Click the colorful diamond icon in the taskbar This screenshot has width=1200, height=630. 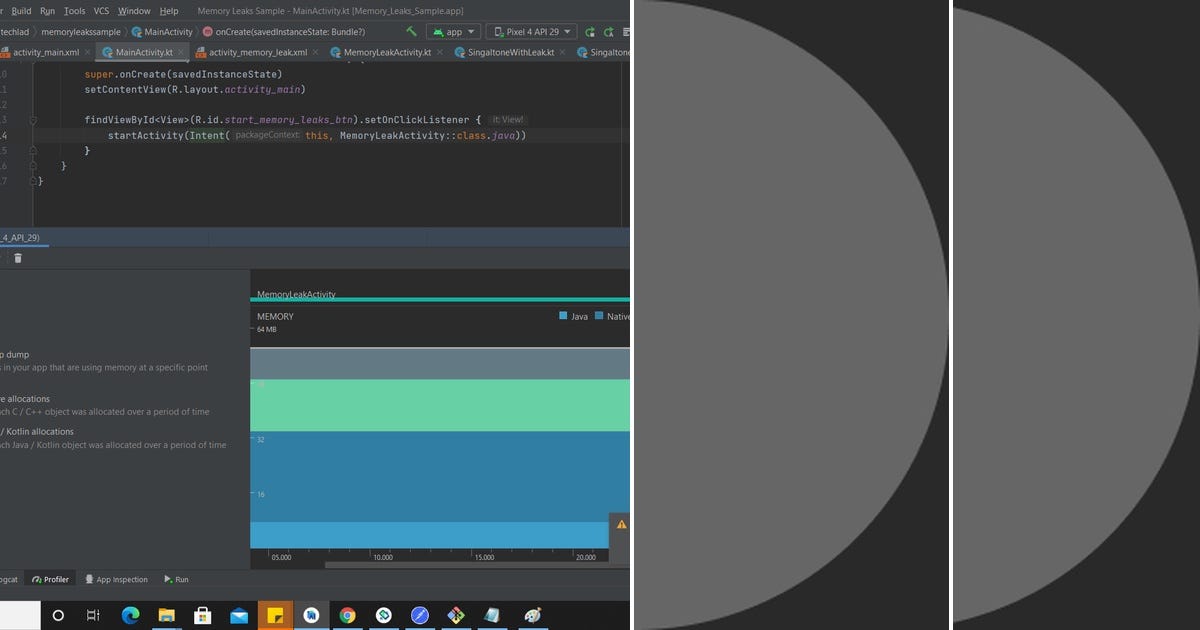click(x=456, y=615)
